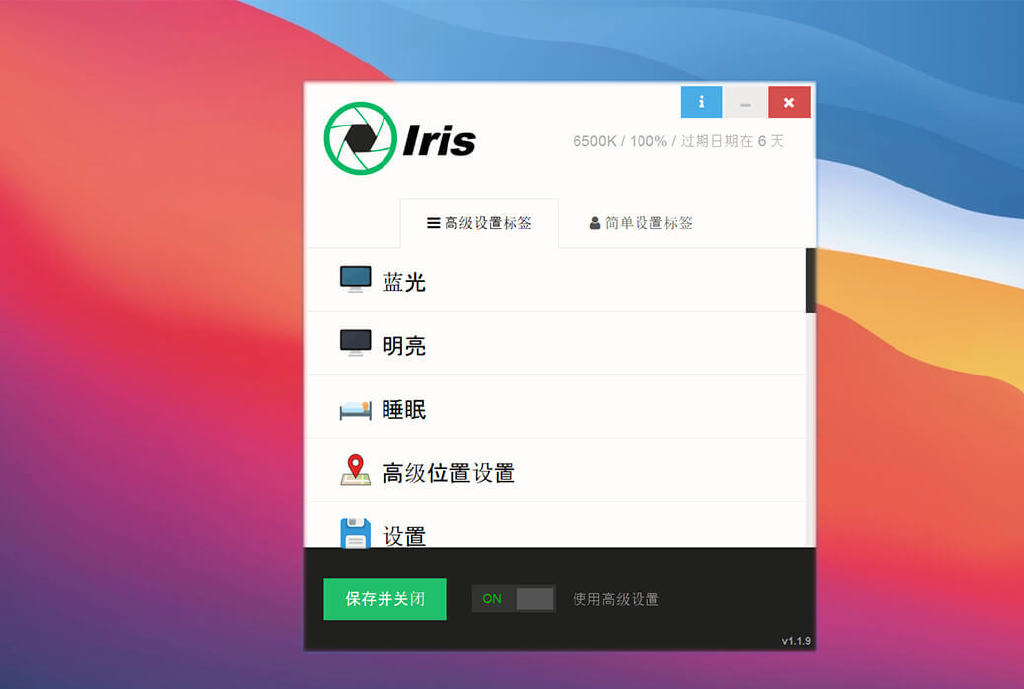This screenshot has width=1024, height=689.
Task: Open 高级位置设置 row
Action: tap(556, 470)
